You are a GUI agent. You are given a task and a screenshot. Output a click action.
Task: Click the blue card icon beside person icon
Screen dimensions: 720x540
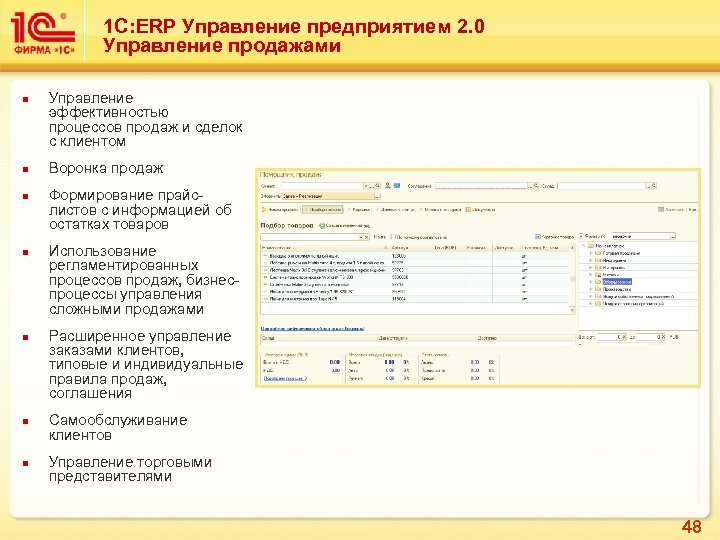[x=397, y=186]
